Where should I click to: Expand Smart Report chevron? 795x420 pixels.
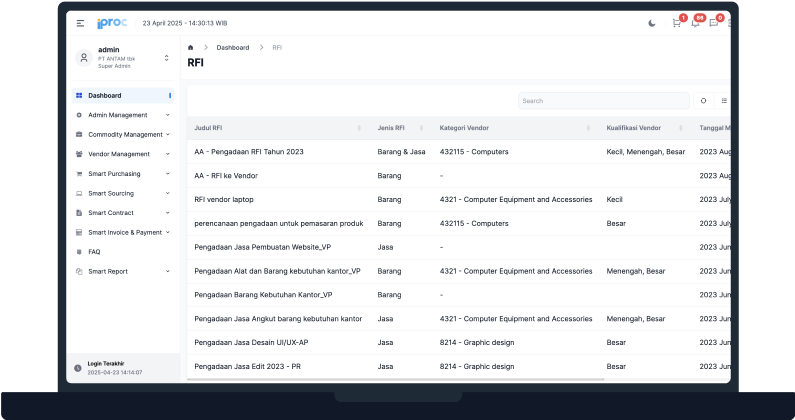[167, 271]
